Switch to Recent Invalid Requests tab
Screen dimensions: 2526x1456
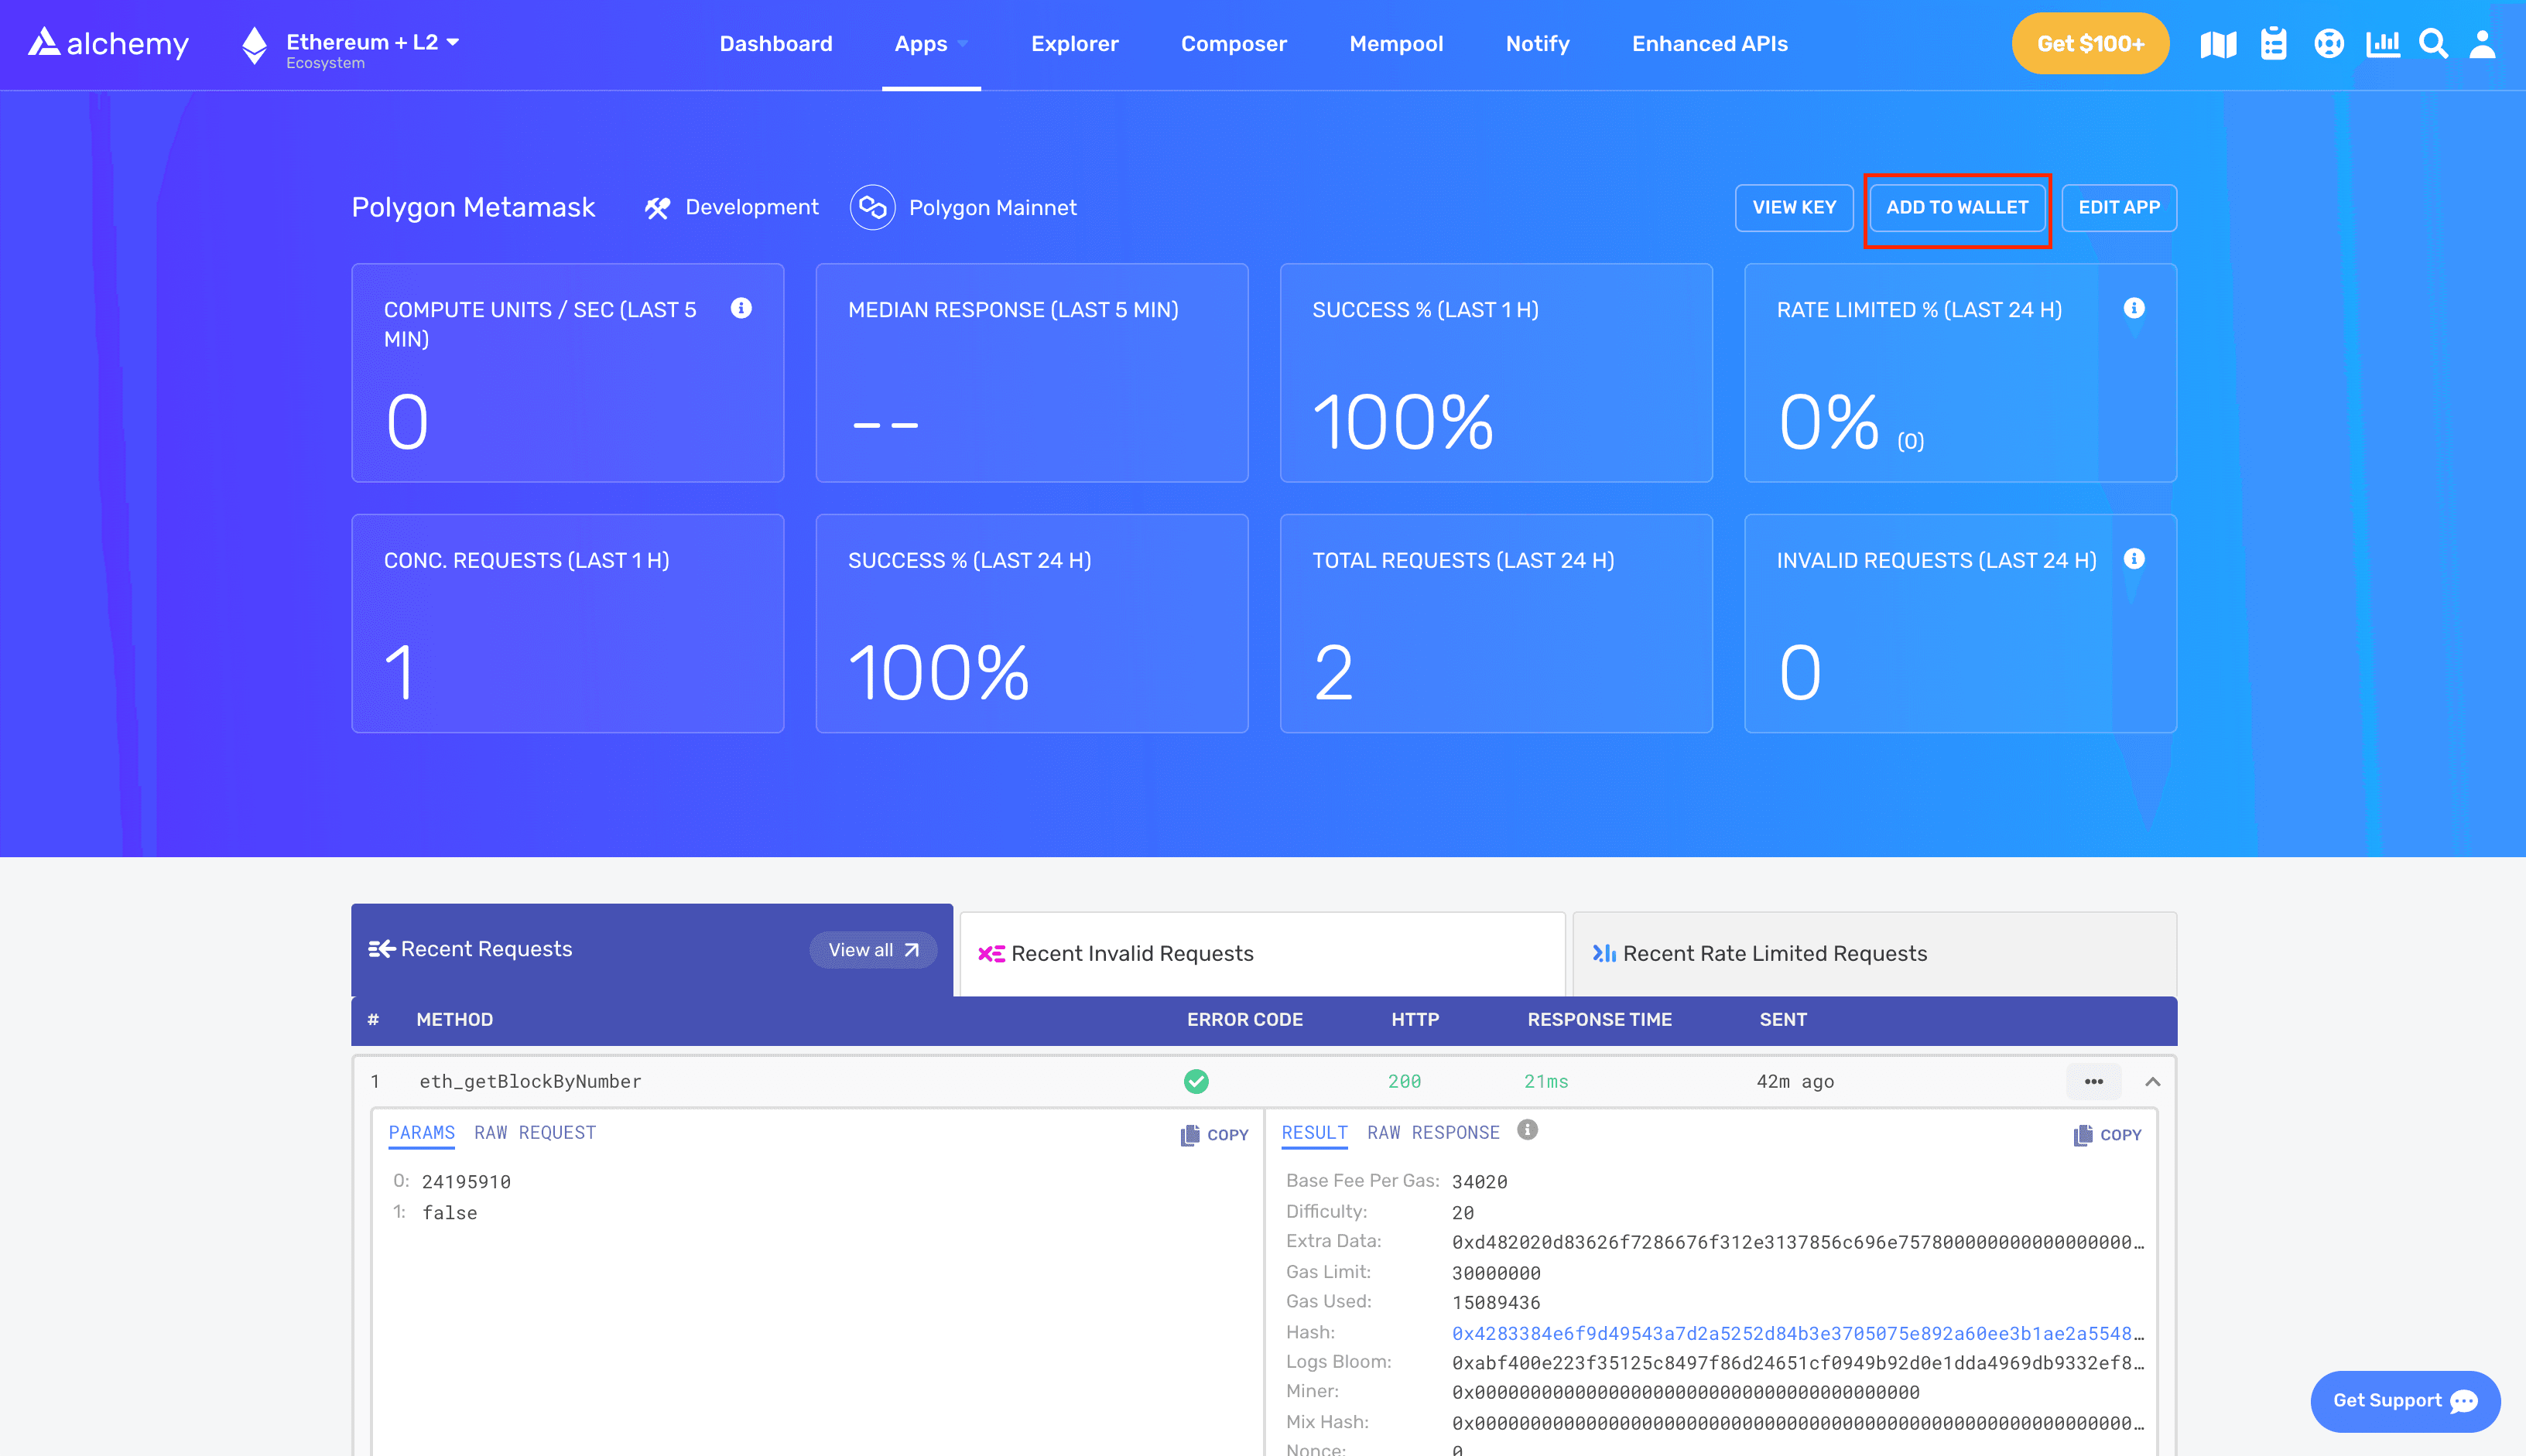point(1262,954)
